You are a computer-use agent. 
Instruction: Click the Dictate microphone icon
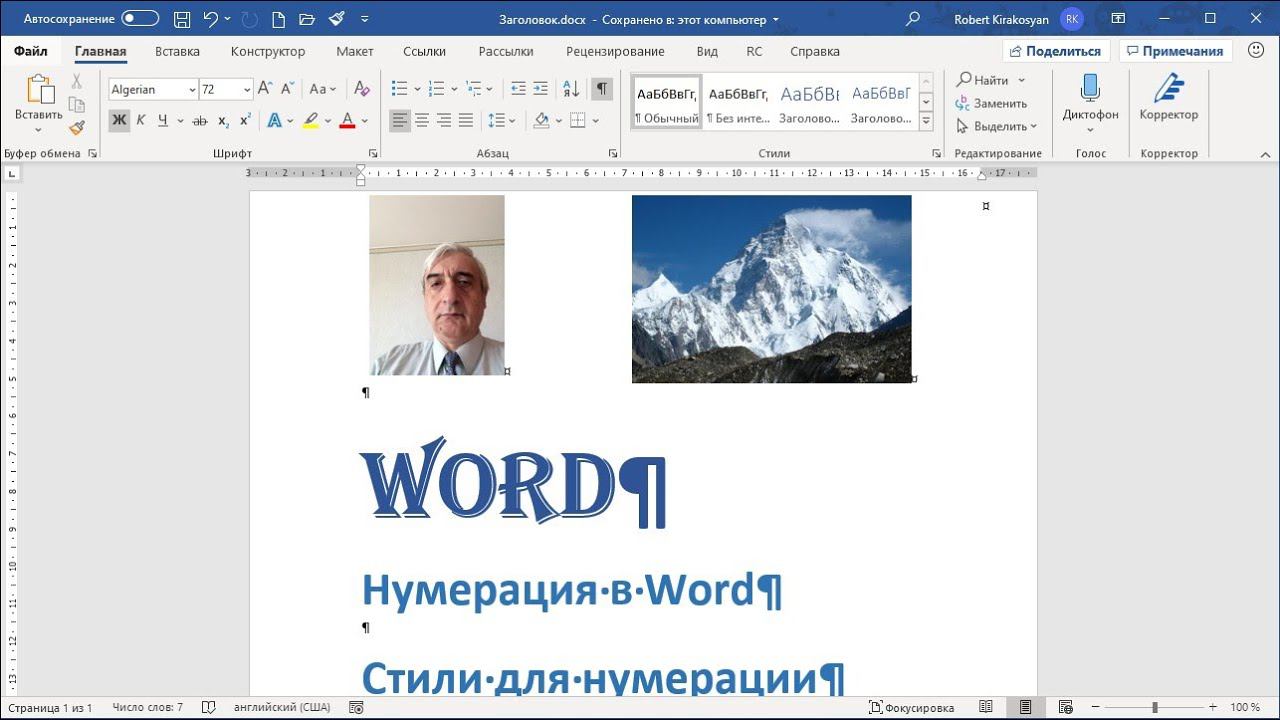(1090, 88)
